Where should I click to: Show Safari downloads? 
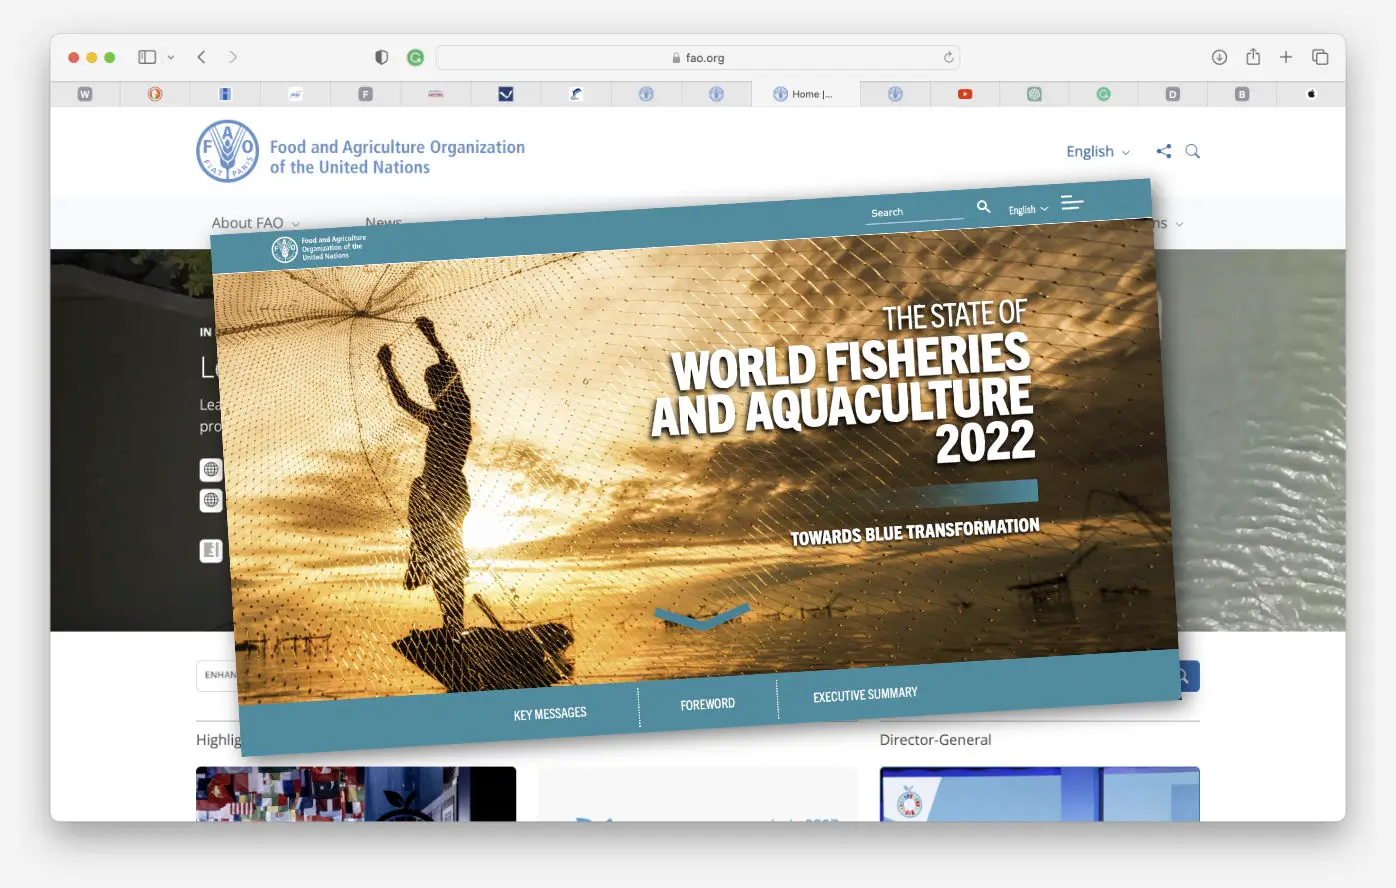[1219, 57]
